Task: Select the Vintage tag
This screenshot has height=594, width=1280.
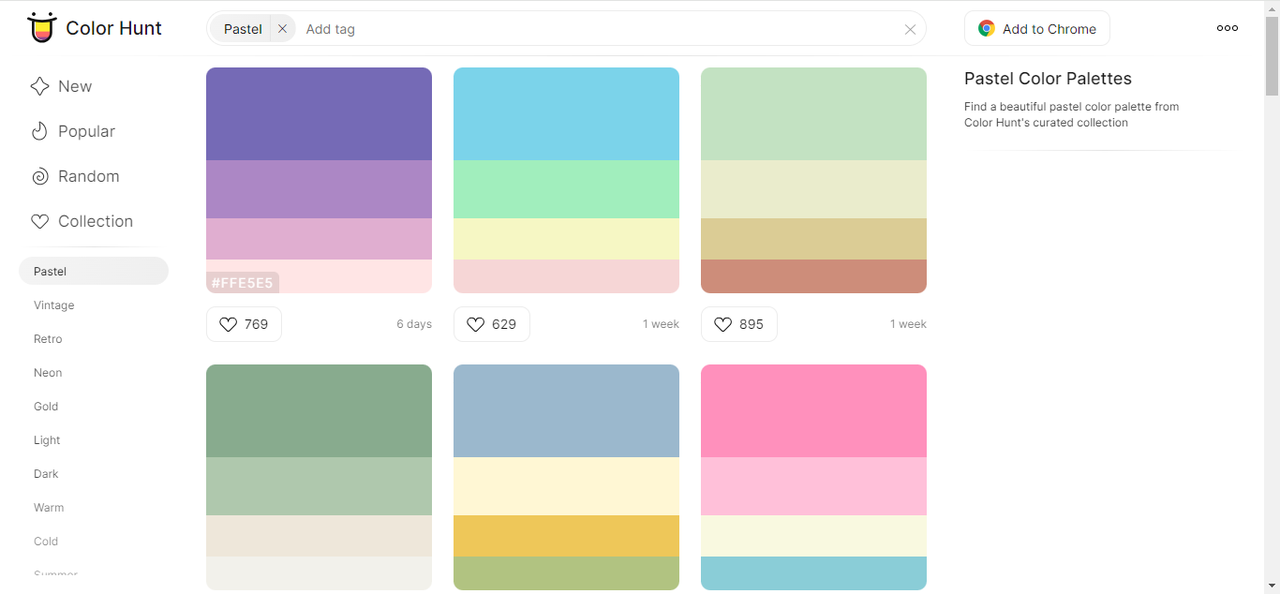Action: 54,305
